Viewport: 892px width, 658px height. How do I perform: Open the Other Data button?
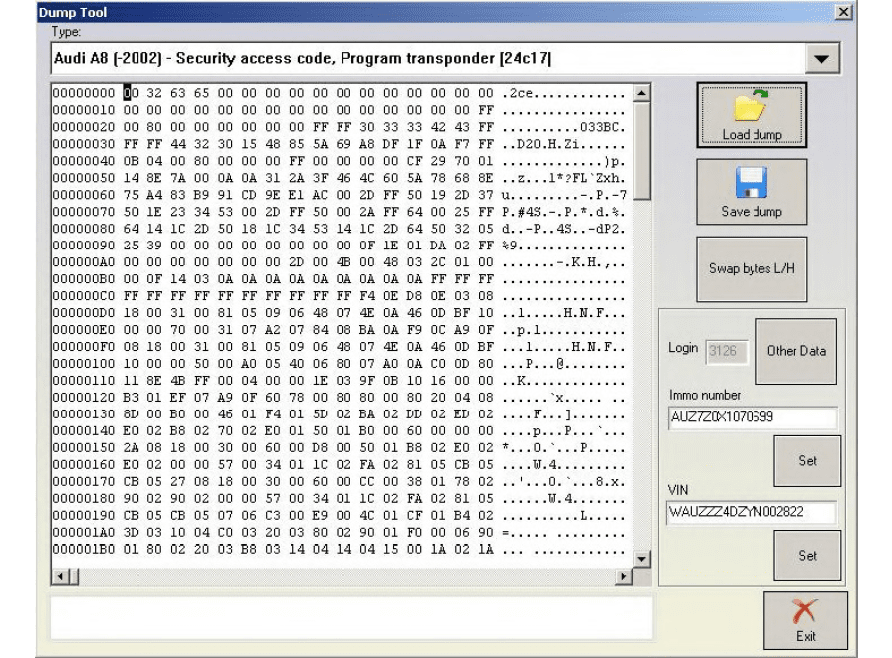pyautogui.click(x=795, y=351)
